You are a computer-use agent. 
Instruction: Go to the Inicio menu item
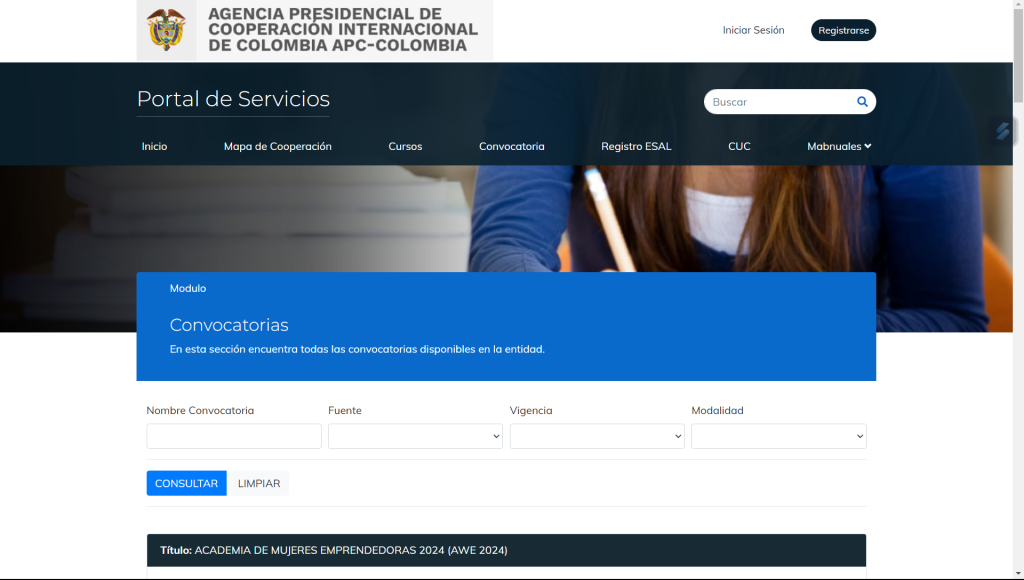tap(154, 146)
